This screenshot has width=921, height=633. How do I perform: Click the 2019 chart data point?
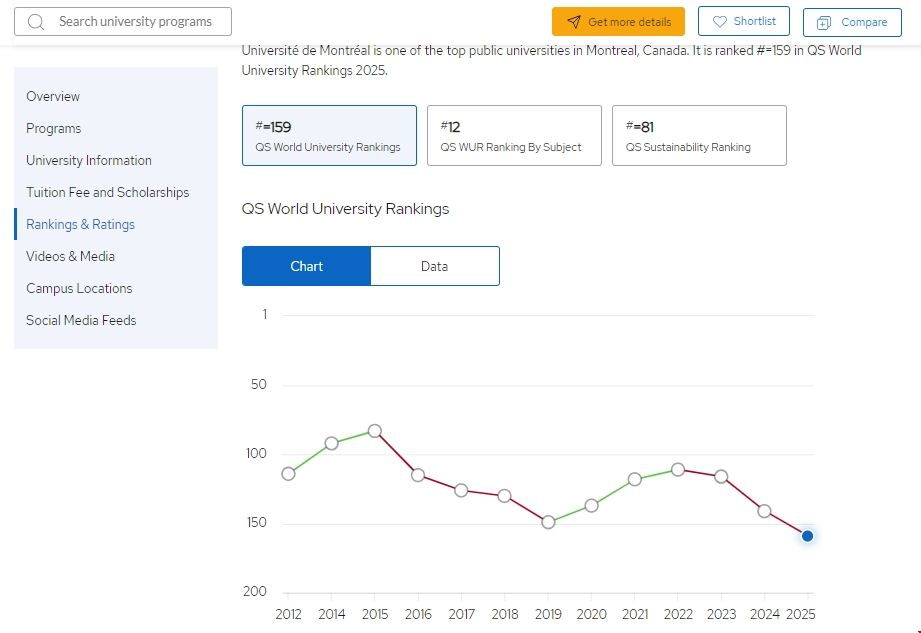pyautogui.click(x=548, y=522)
